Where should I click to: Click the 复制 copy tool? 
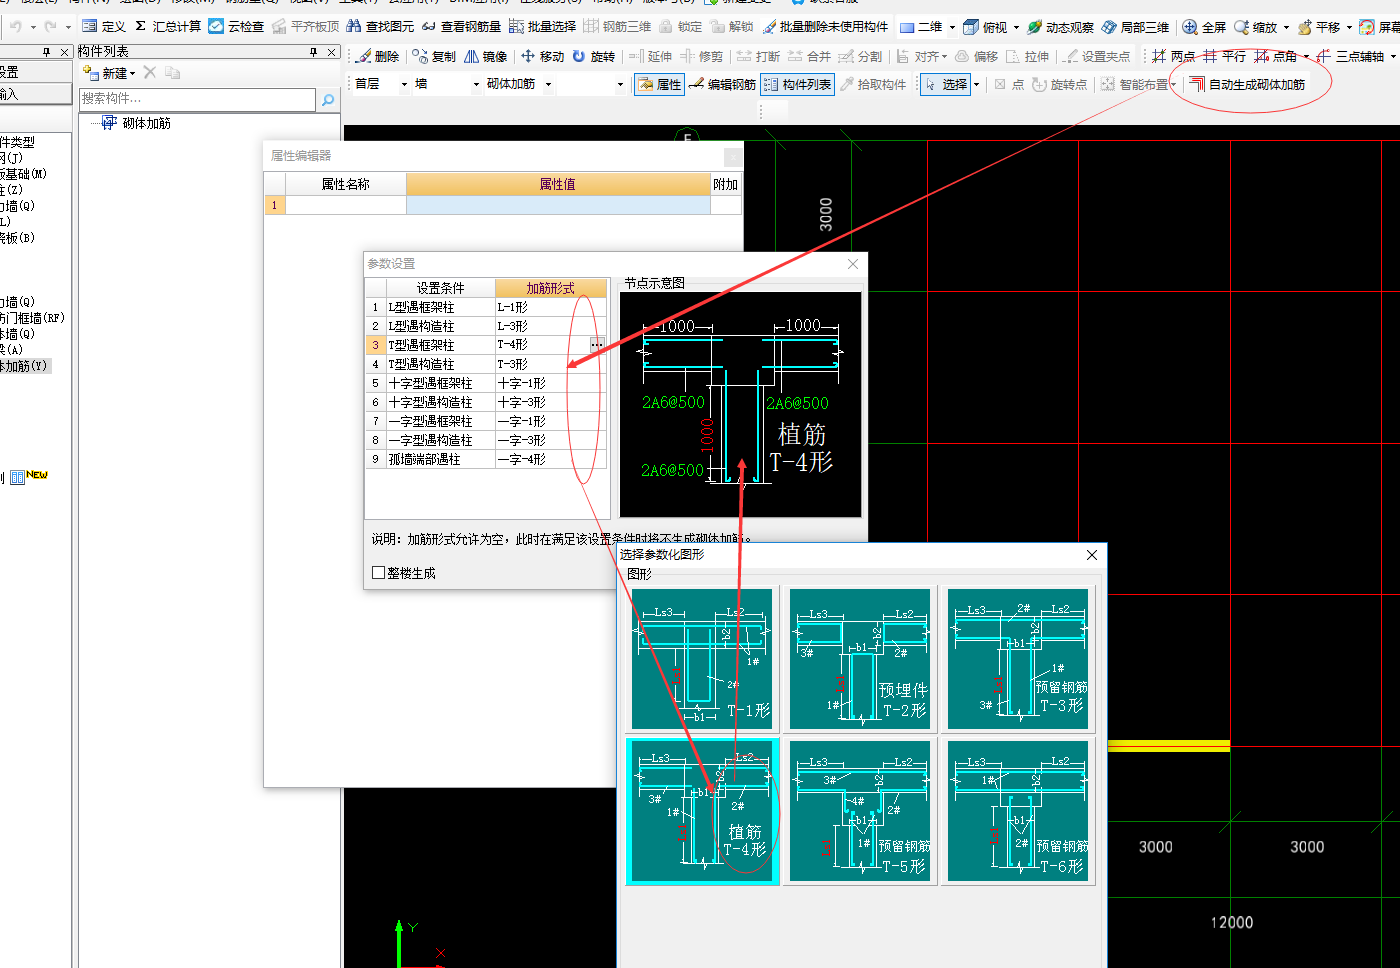tap(434, 56)
